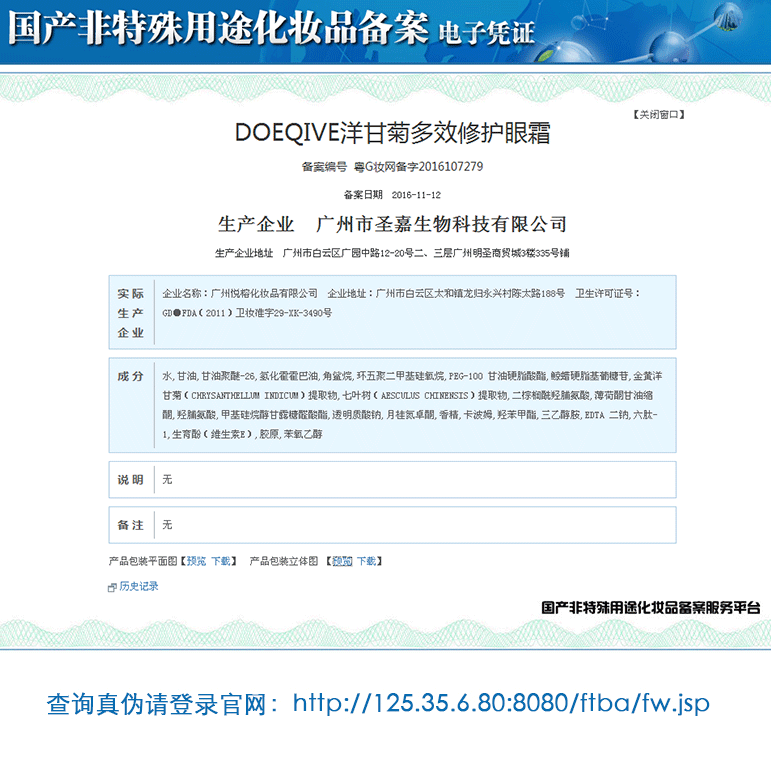
Task: Click the header title 国产非特殊用途化妆品备案
Action: point(218,29)
